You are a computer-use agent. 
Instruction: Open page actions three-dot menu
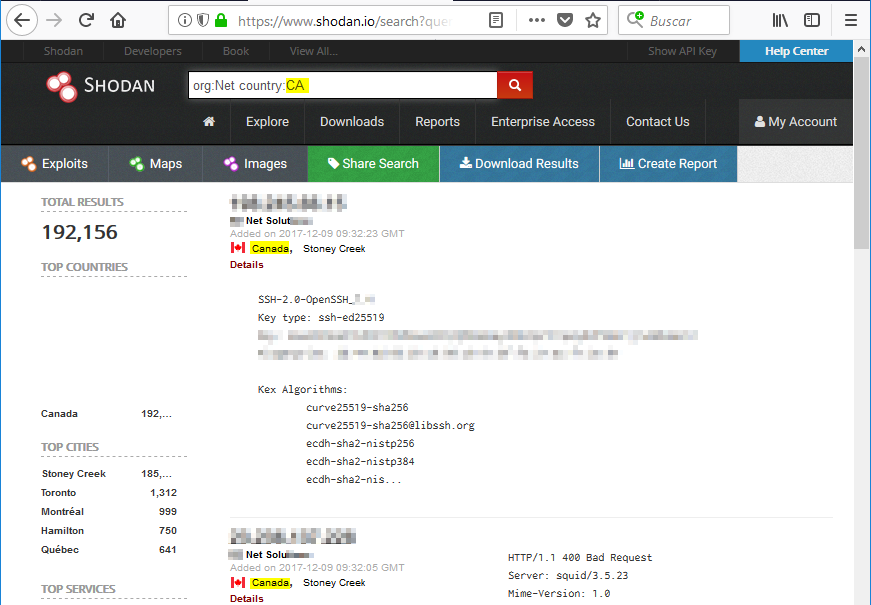(x=537, y=20)
